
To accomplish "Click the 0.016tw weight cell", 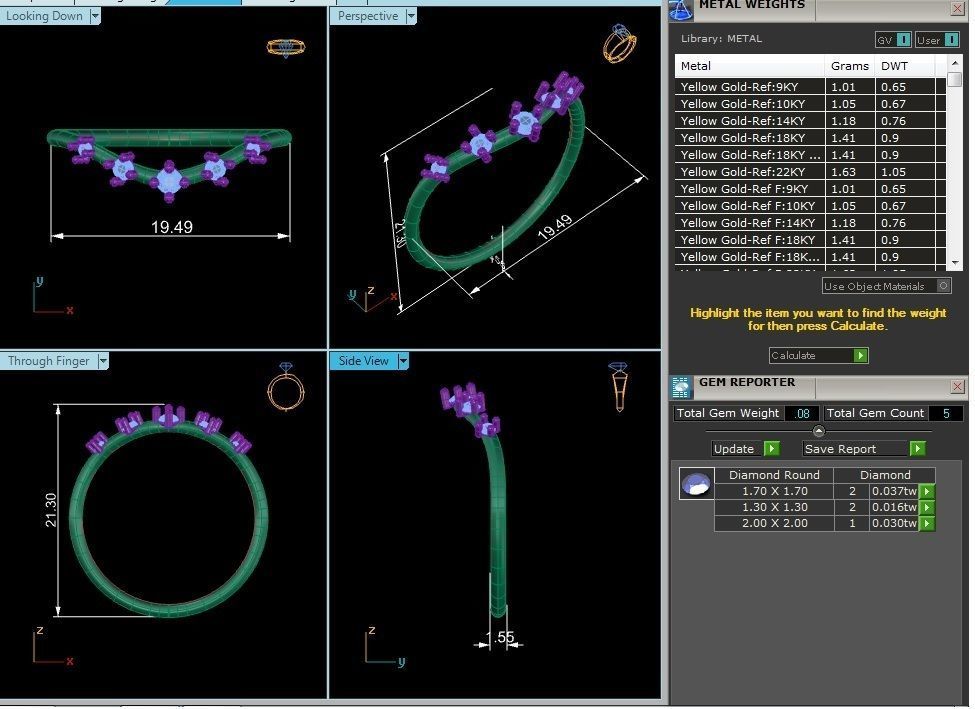I will (x=894, y=507).
